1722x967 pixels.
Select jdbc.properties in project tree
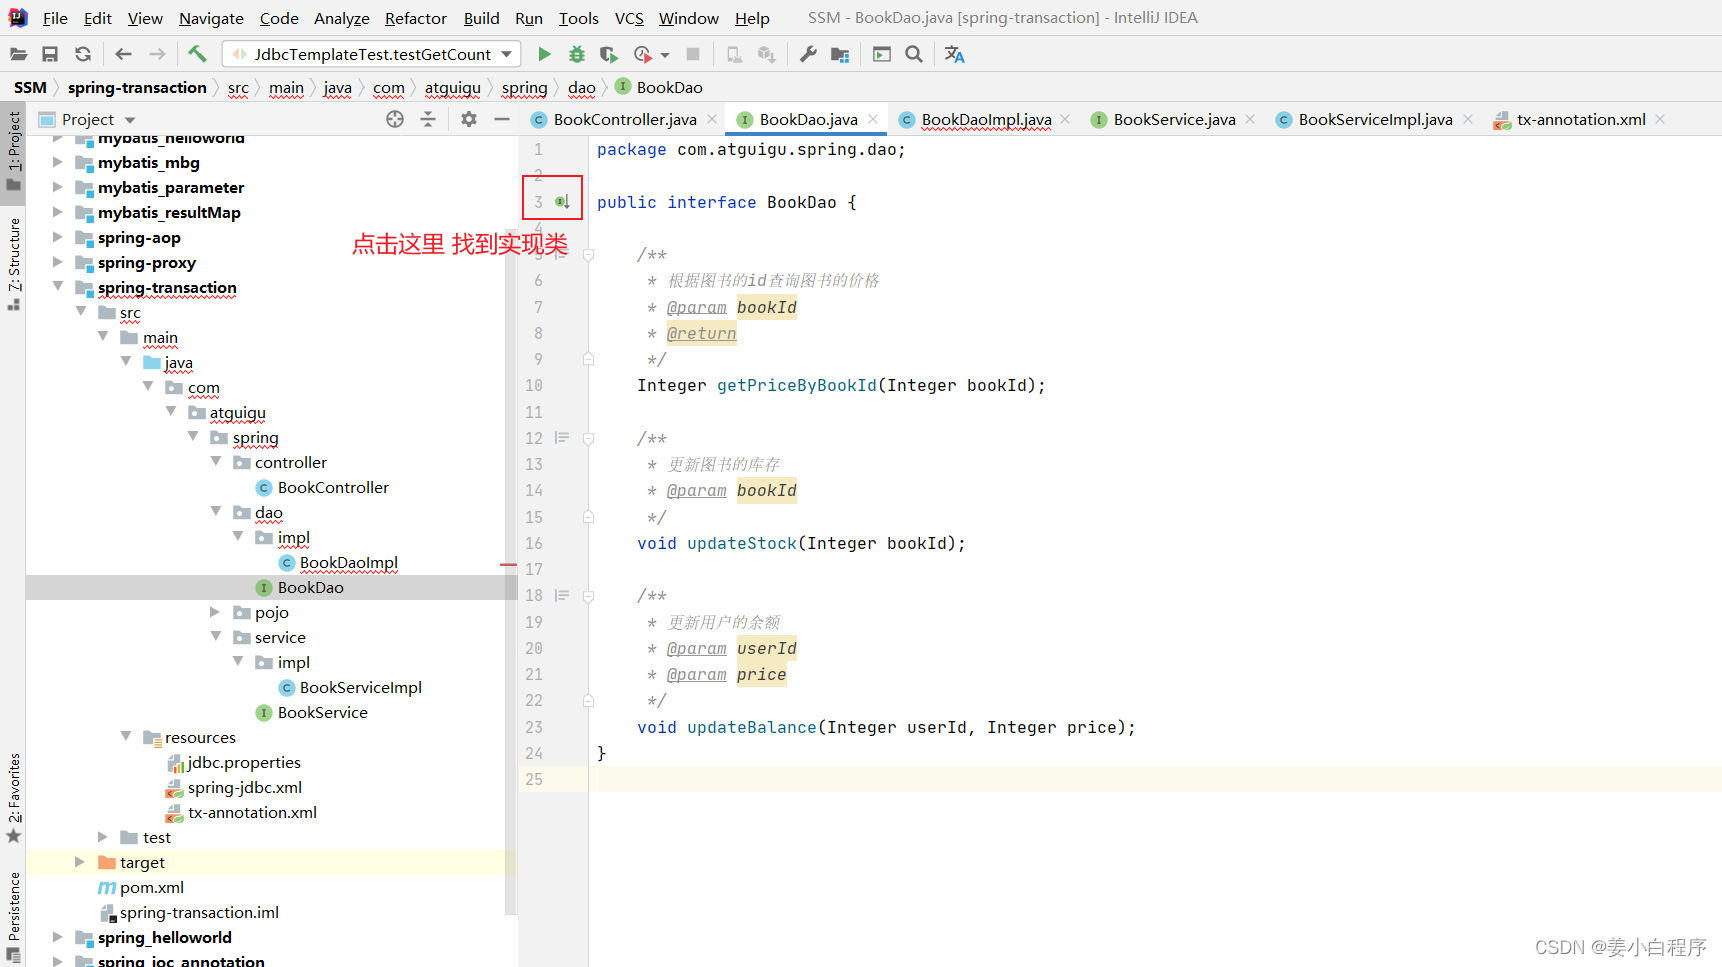(244, 762)
